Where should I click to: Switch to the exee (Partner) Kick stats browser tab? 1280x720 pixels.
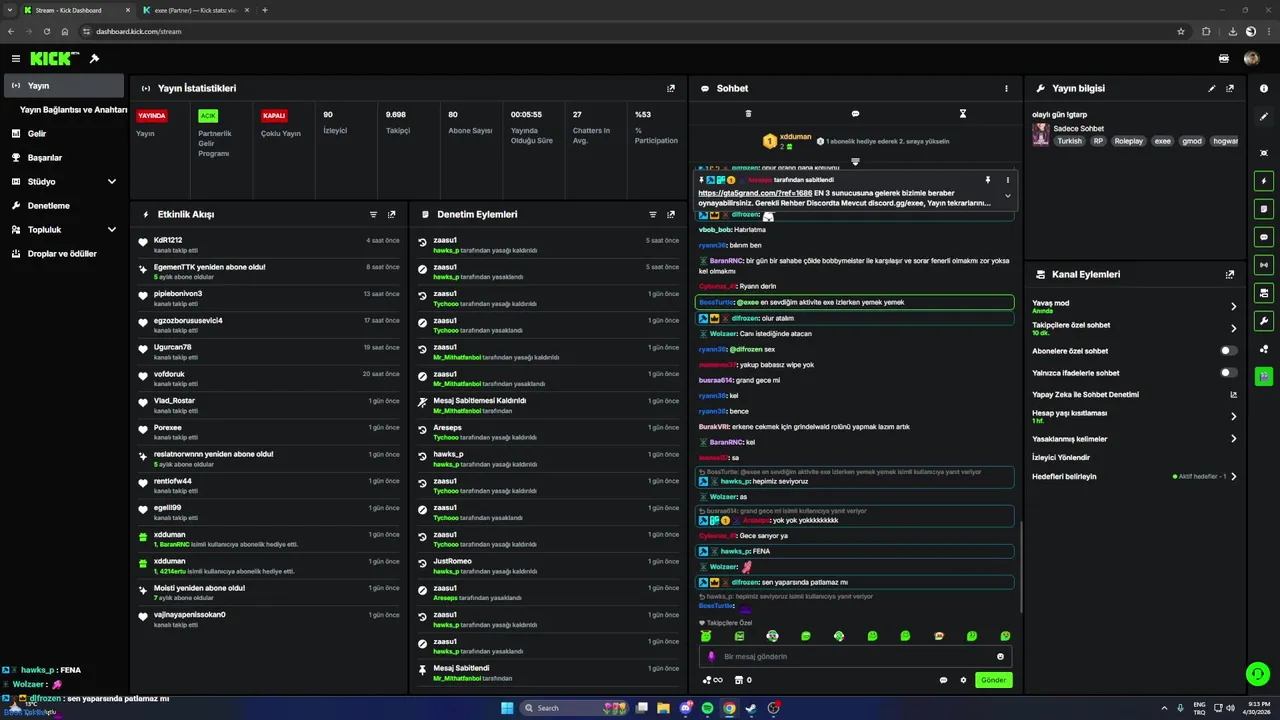(195, 10)
